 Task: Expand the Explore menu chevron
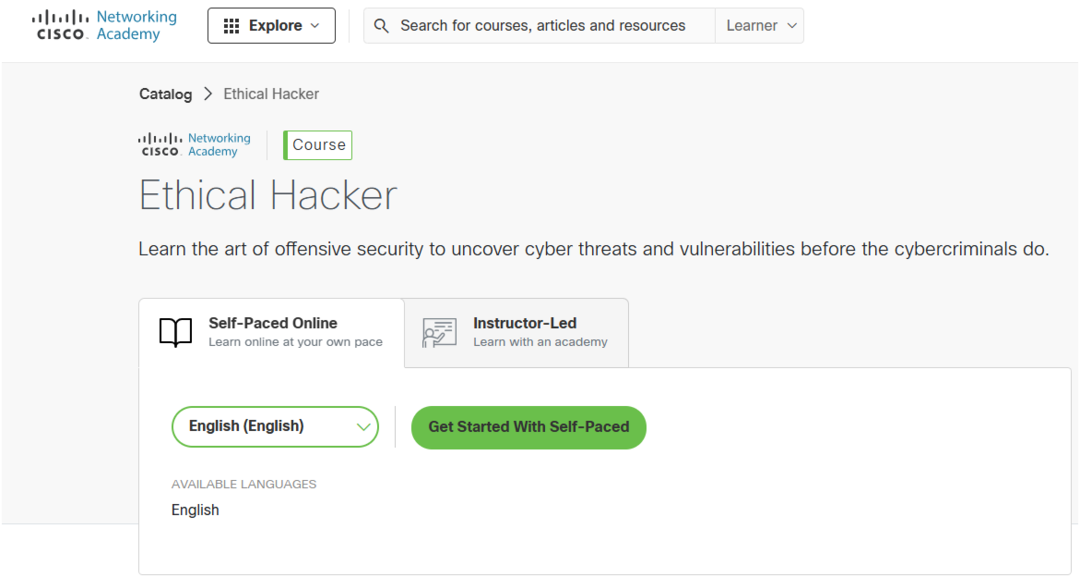[316, 26]
